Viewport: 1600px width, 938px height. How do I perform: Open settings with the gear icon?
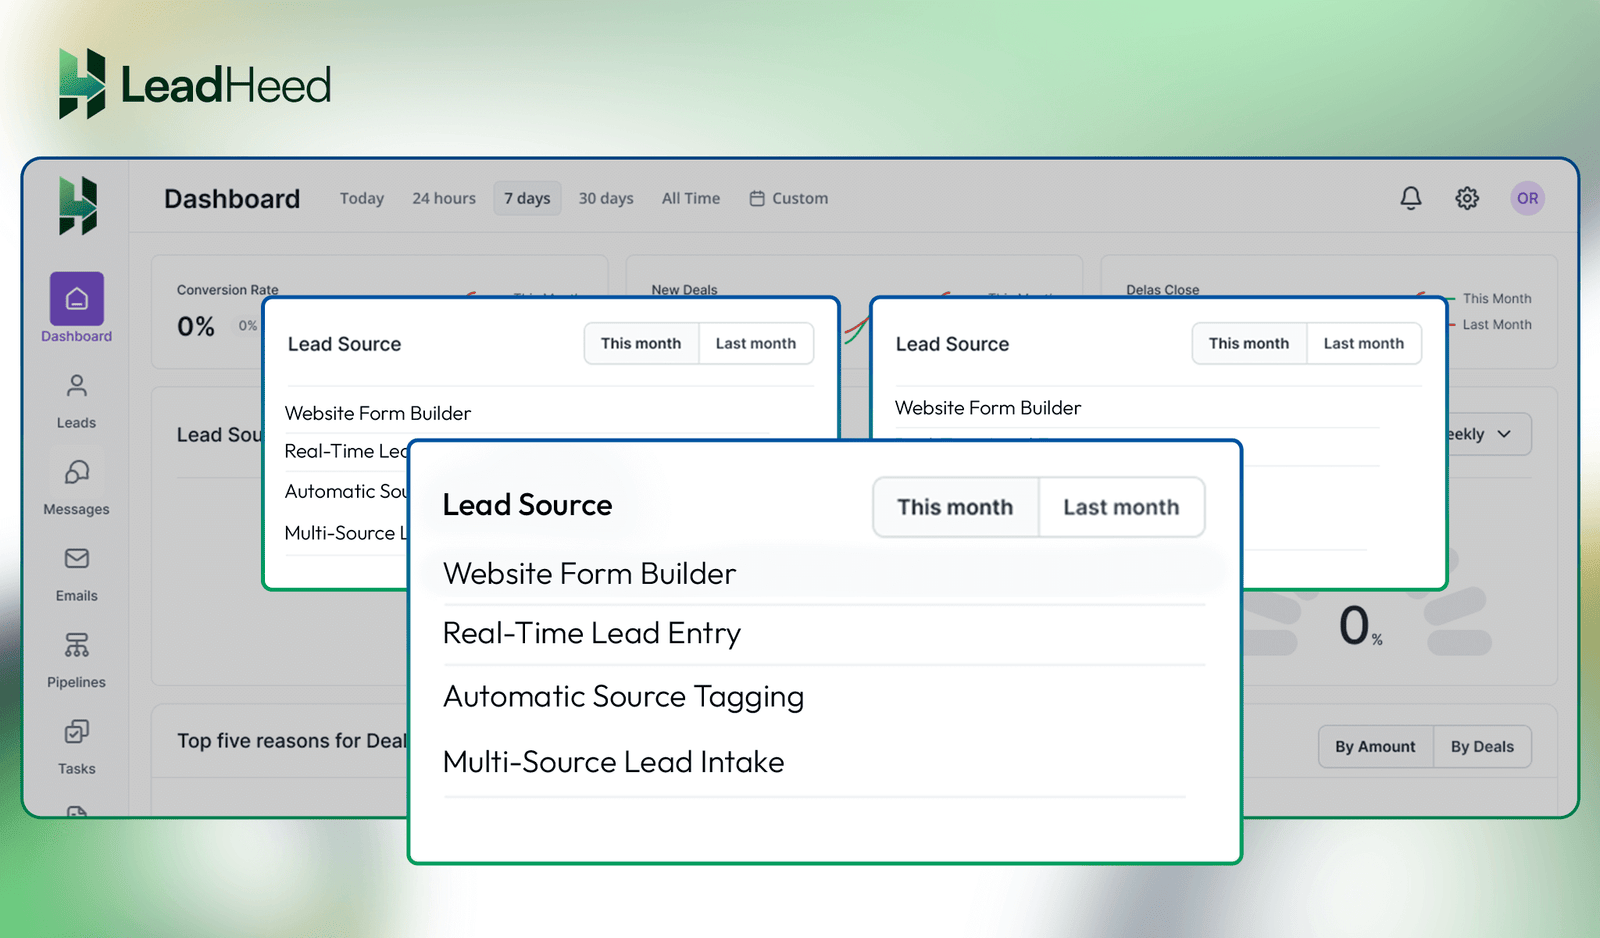tap(1467, 198)
